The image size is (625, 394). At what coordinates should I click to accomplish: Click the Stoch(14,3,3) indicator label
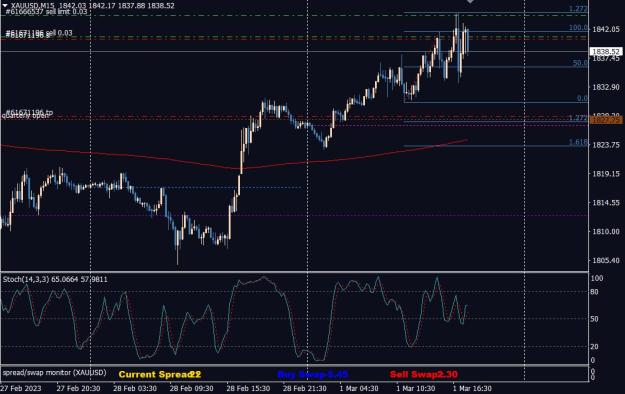point(55,280)
